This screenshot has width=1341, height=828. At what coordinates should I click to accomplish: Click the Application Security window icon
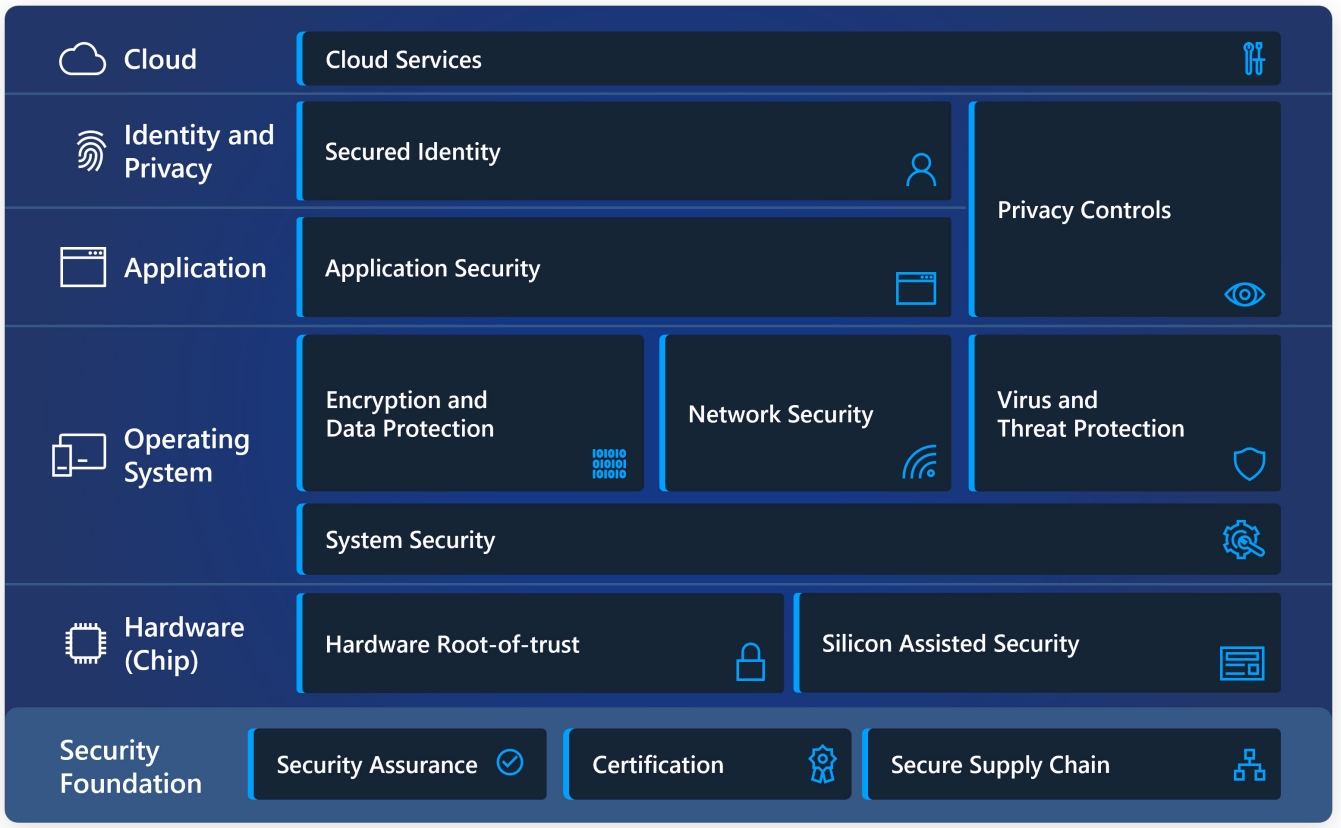point(915,289)
